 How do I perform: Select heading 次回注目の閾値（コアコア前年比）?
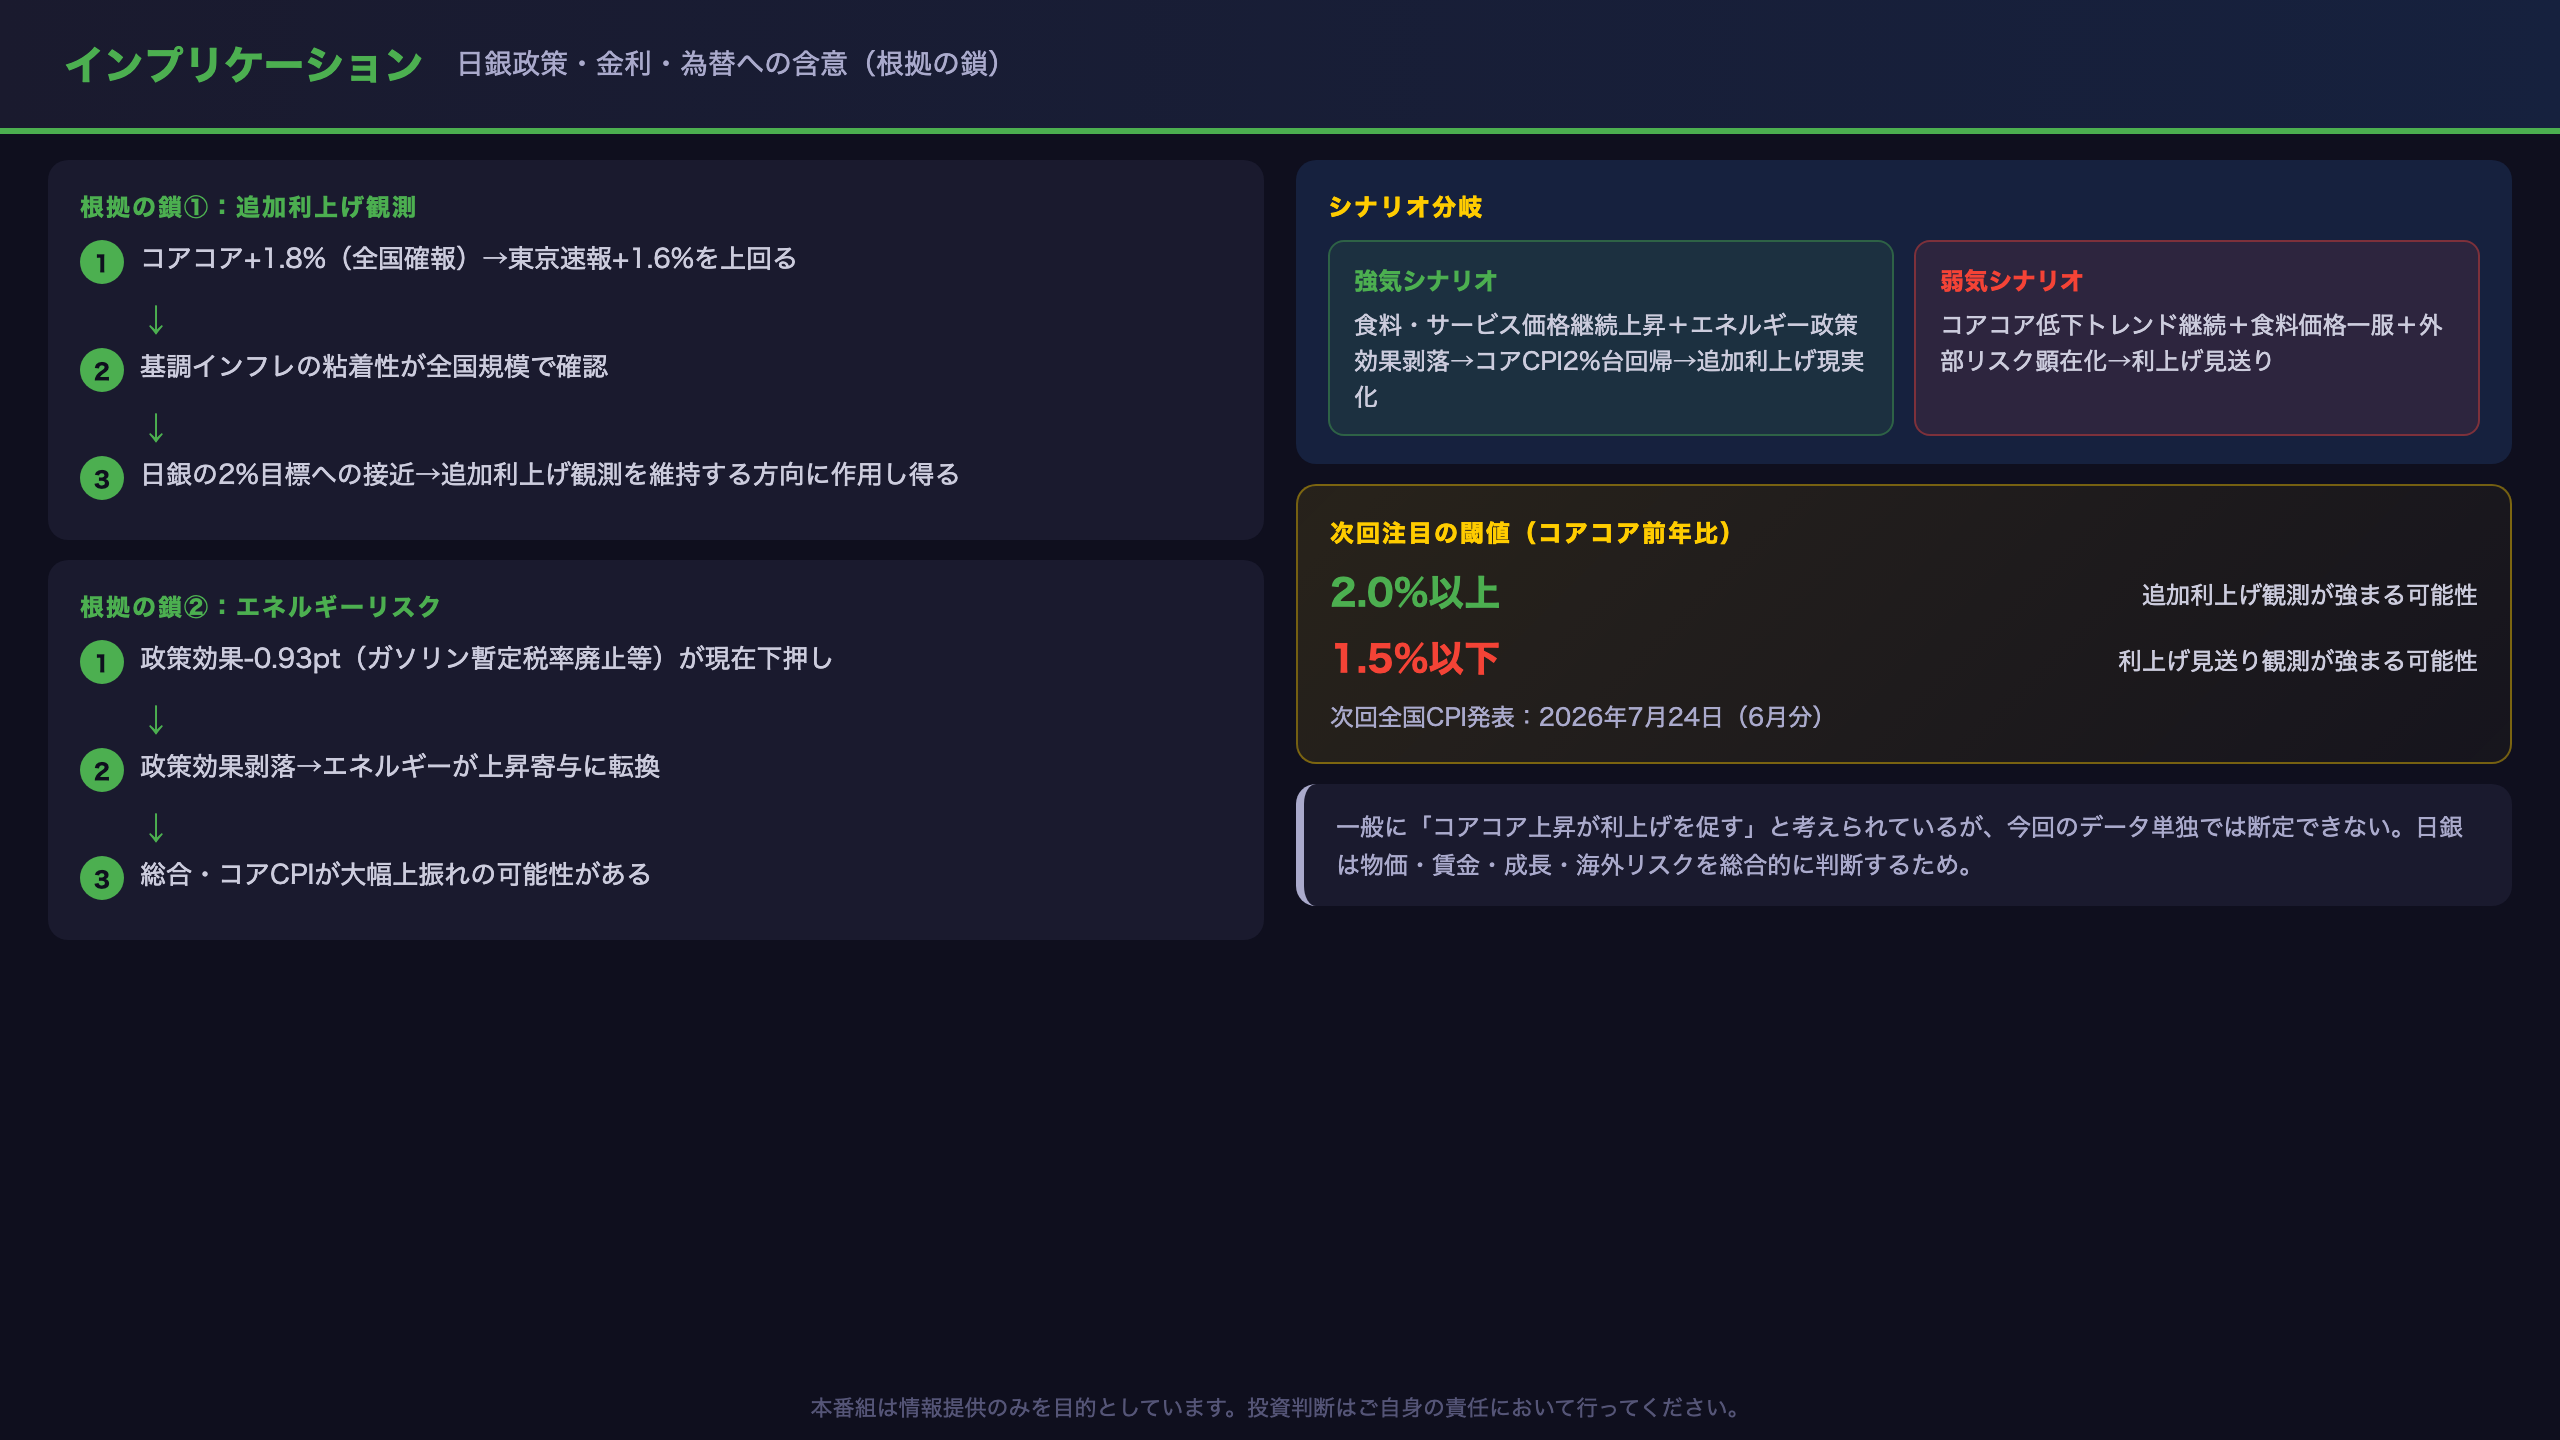coord(1531,533)
